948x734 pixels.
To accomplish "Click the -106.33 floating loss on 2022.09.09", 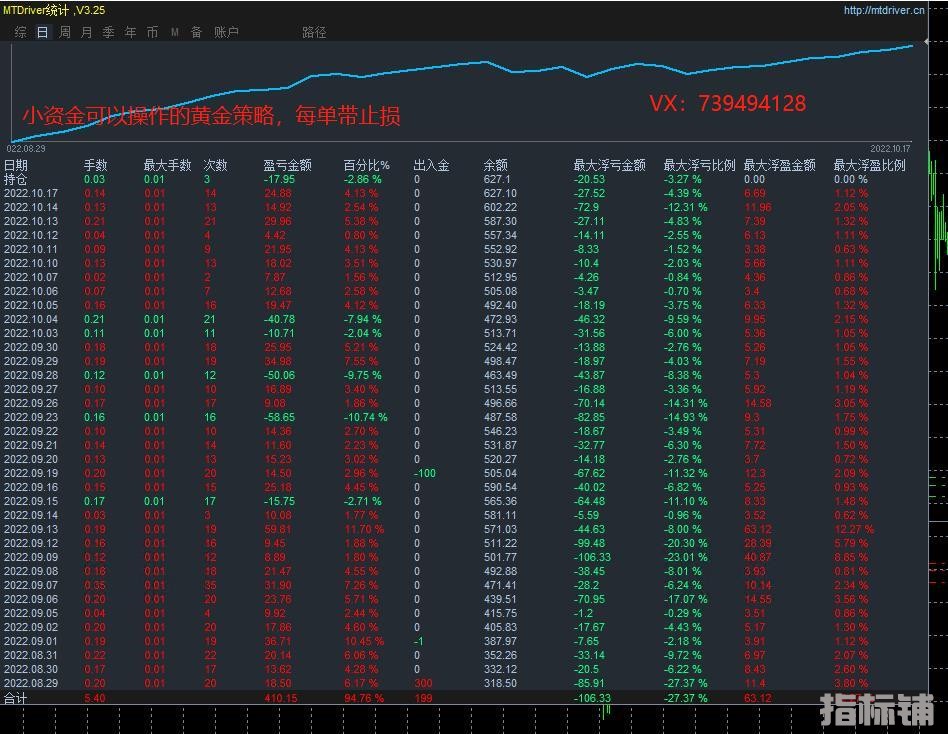I will click(592, 557).
